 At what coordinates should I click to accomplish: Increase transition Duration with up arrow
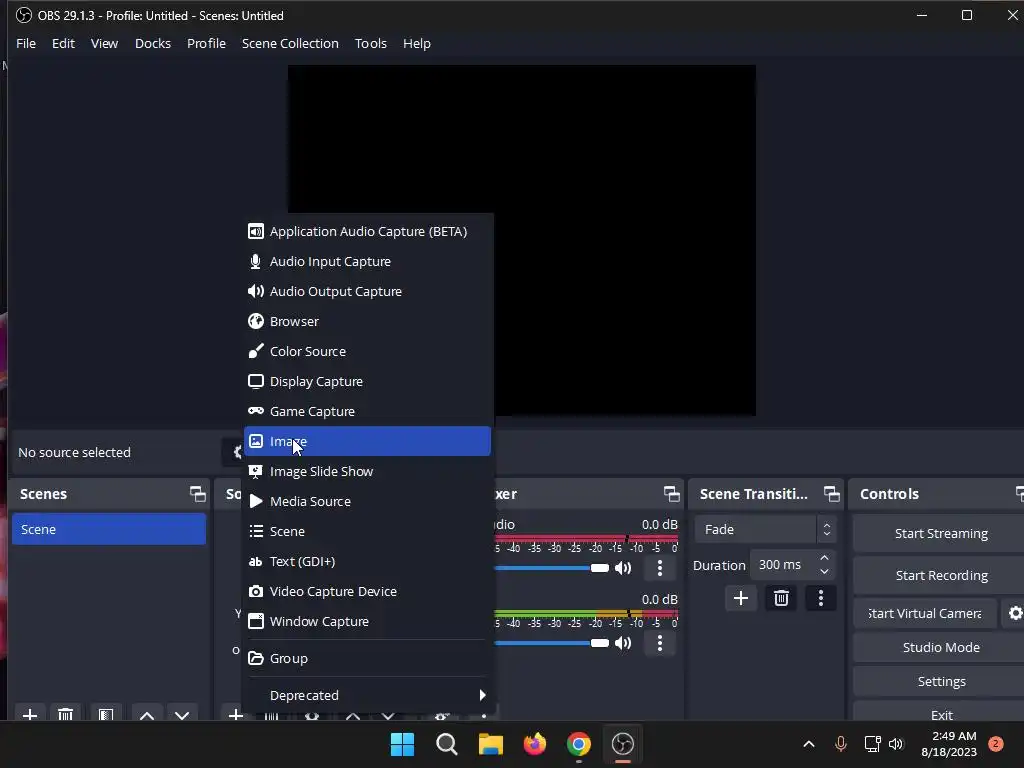click(824, 558)
